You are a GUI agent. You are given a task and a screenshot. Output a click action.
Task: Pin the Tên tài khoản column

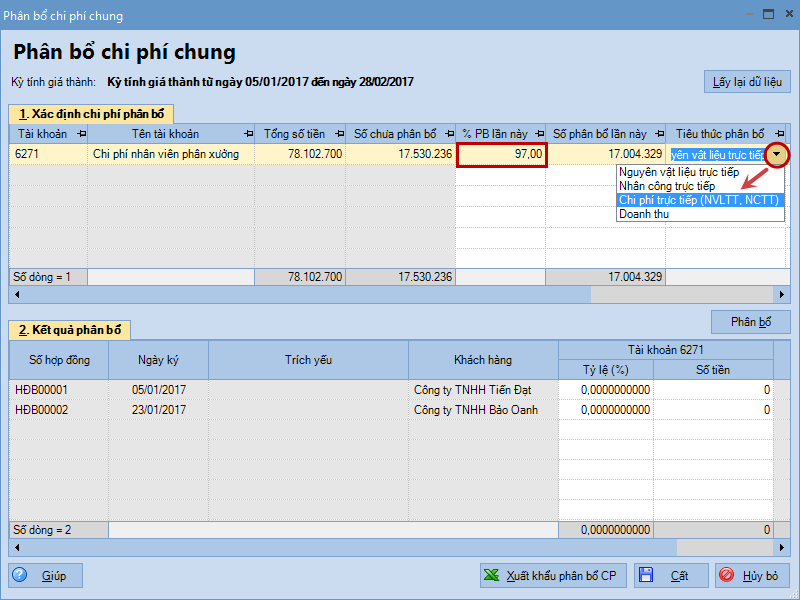[248, 134]
